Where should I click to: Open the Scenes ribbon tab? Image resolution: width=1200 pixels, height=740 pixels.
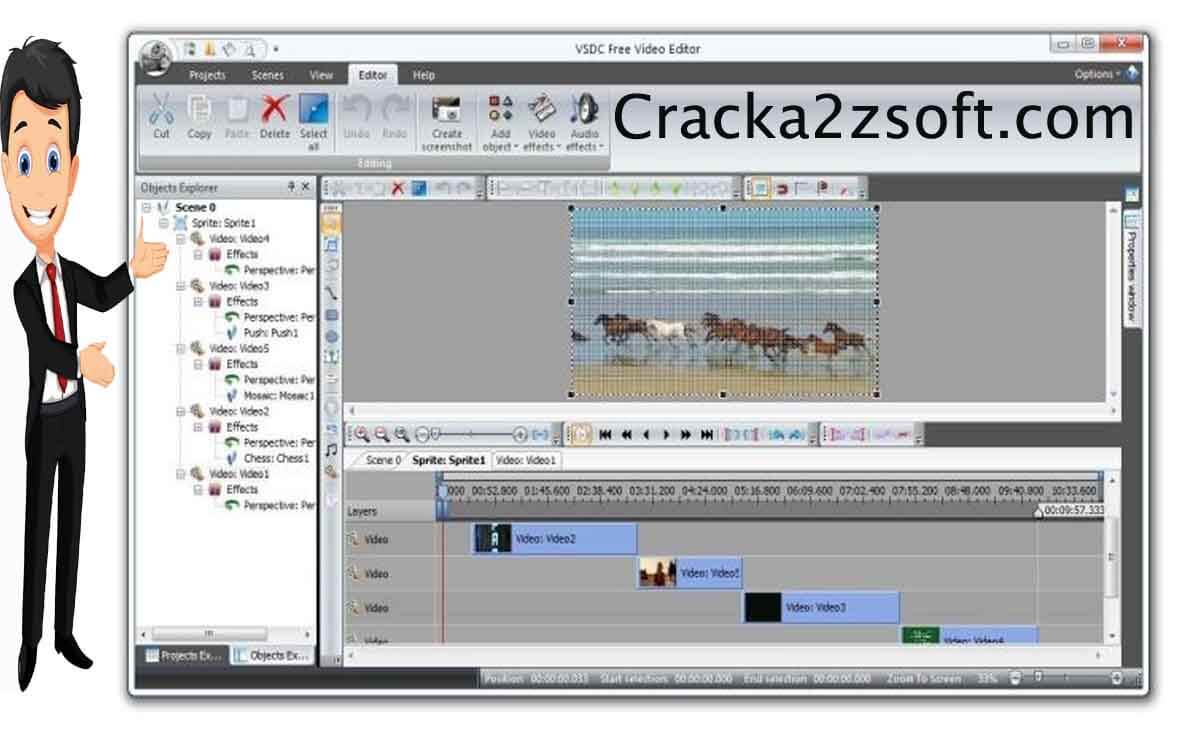(268, 75)
